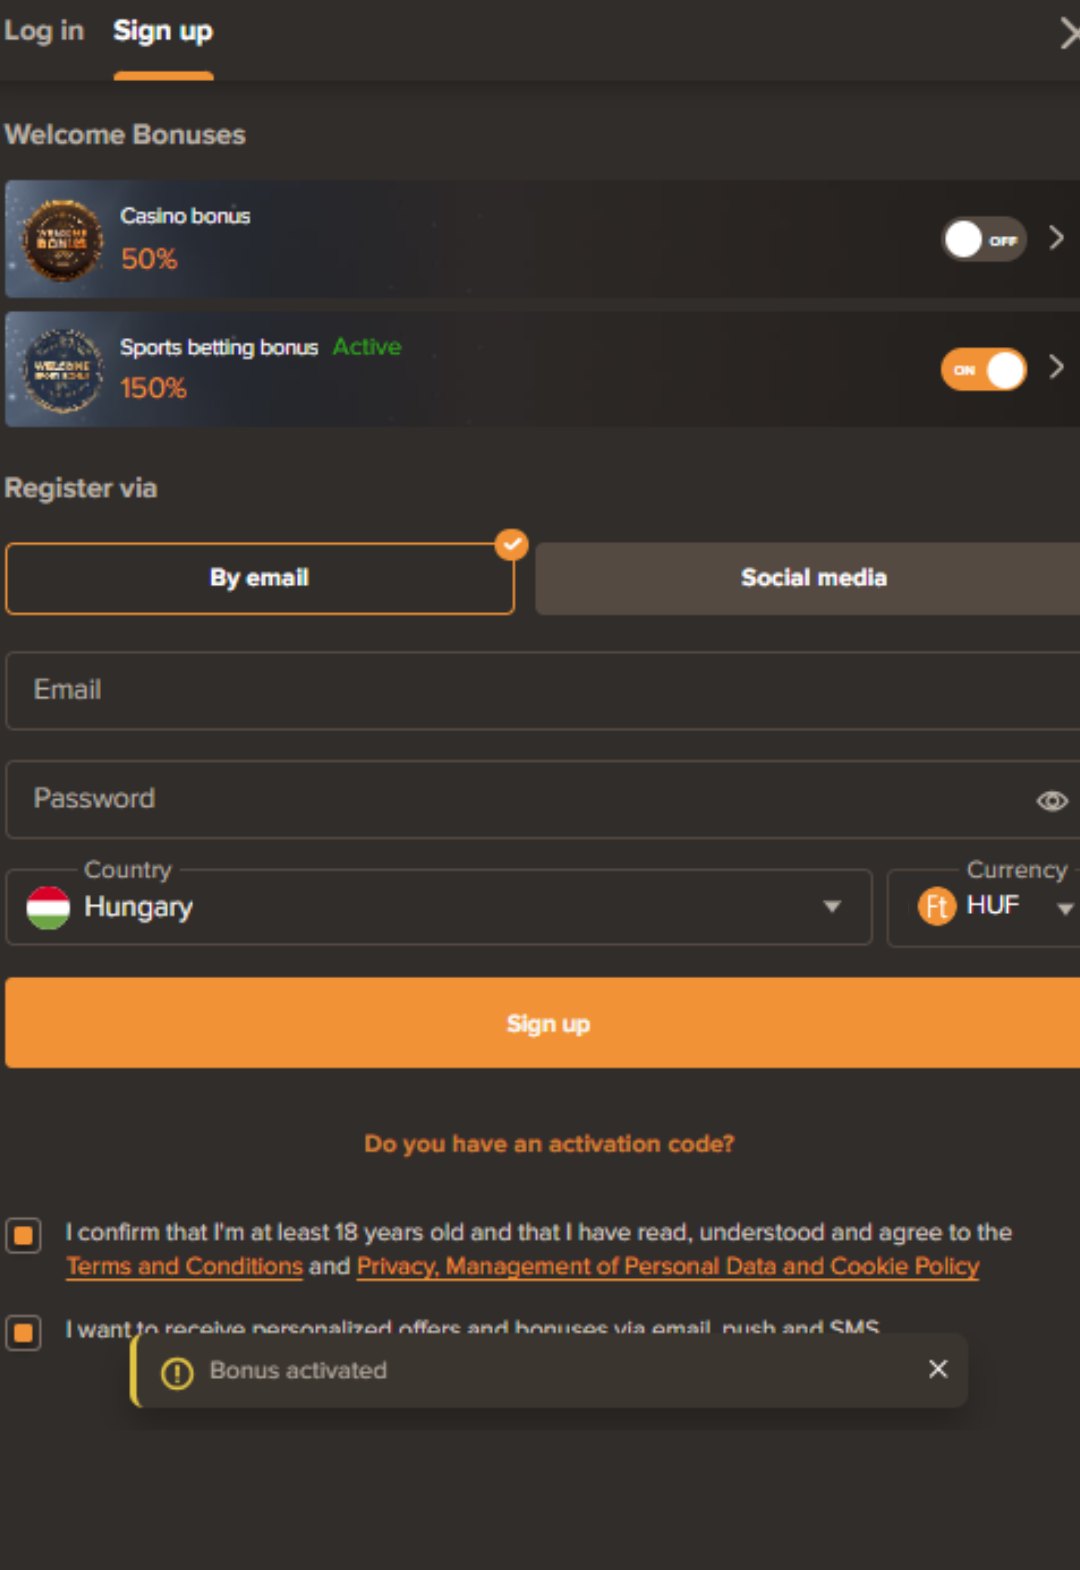Expand Casino bonus details chevron
The image size is (1080, 1570).
tap(1056, 238)
